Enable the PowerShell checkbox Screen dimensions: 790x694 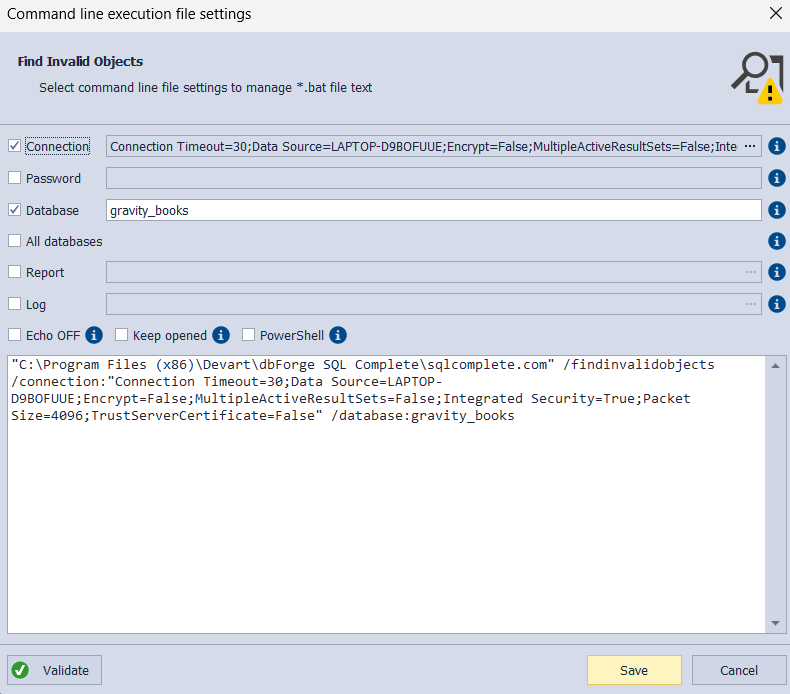(249, 335)
